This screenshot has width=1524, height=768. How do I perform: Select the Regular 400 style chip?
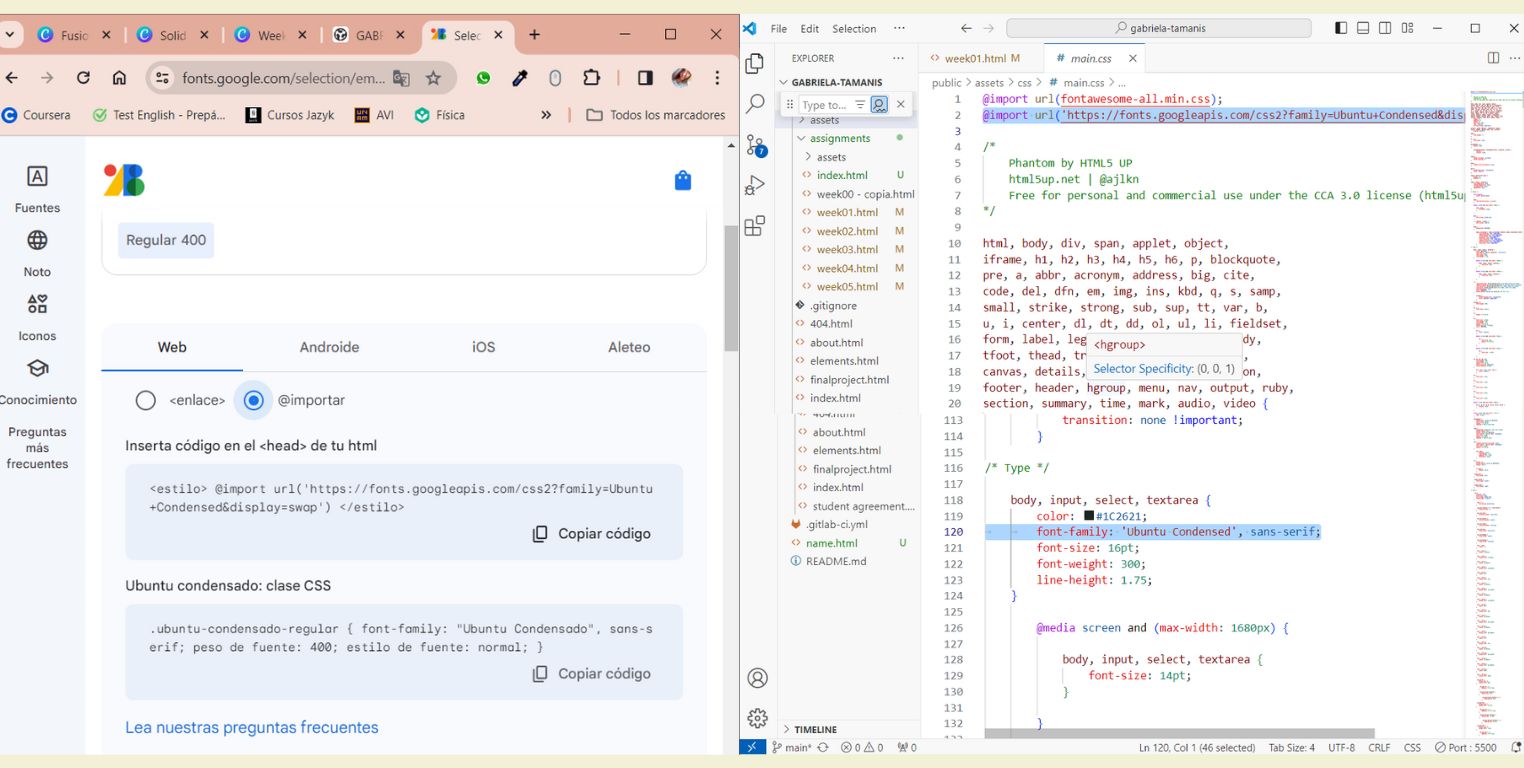[x=166, y=240]
